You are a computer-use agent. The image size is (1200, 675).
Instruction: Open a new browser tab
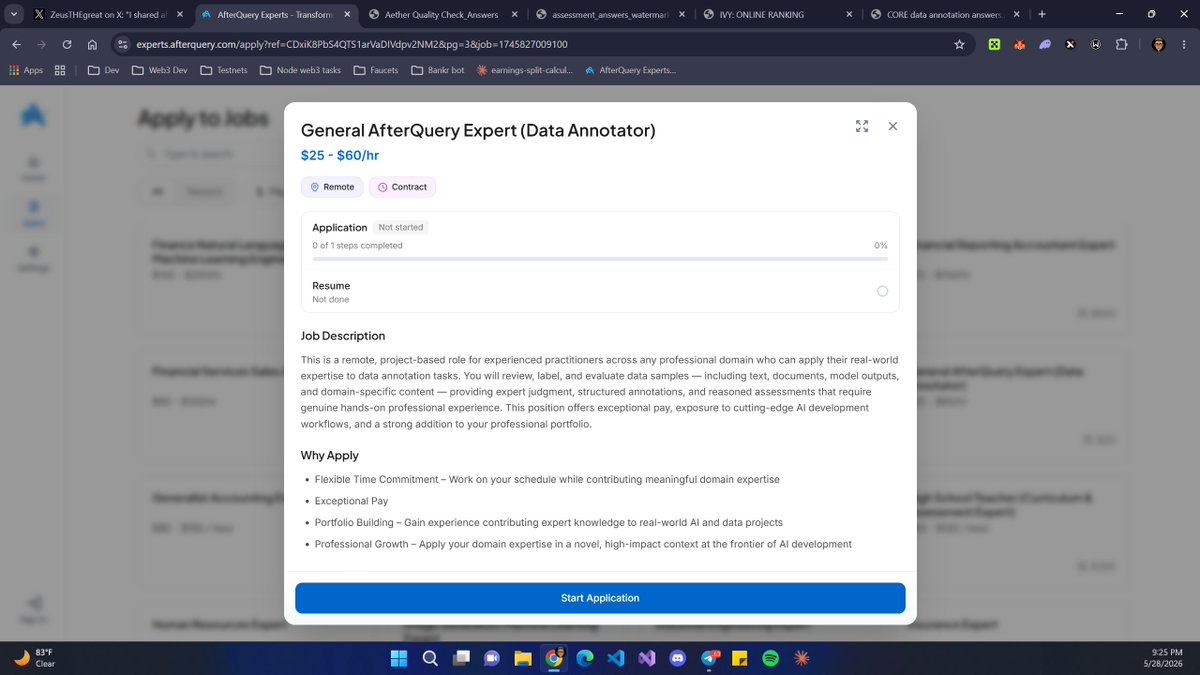coord(1041,15)
